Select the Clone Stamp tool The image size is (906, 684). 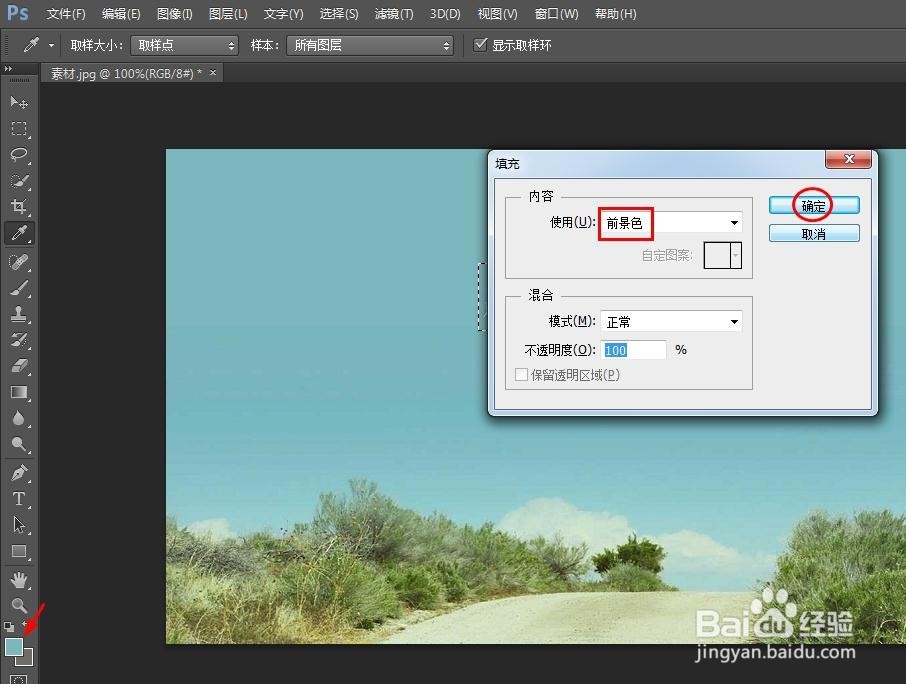pyautogui.click(x=18, y=314)
